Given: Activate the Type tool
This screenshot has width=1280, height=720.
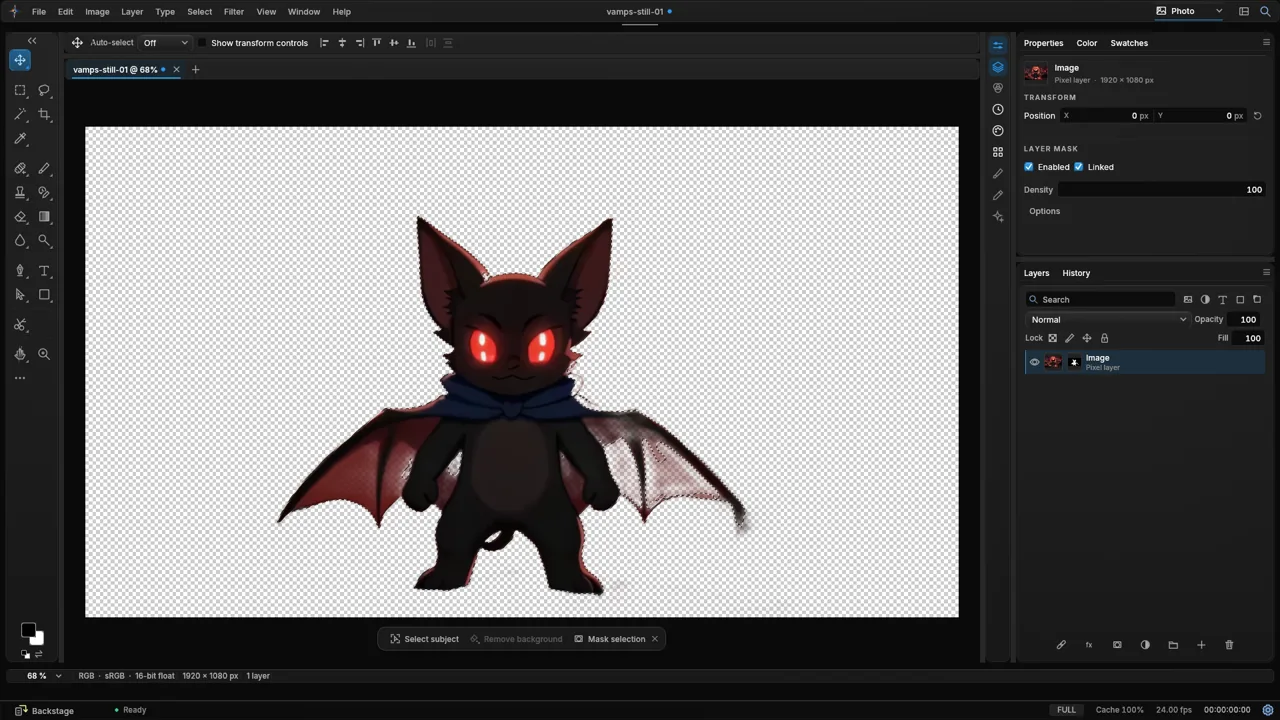Looking at the screenshot, I should 44,271.
